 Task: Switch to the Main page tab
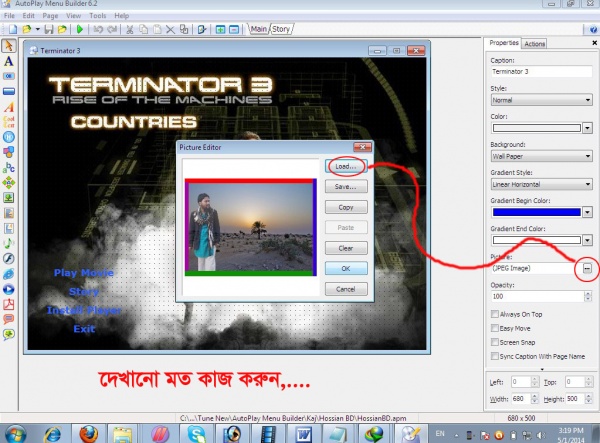tap(259, 29)
